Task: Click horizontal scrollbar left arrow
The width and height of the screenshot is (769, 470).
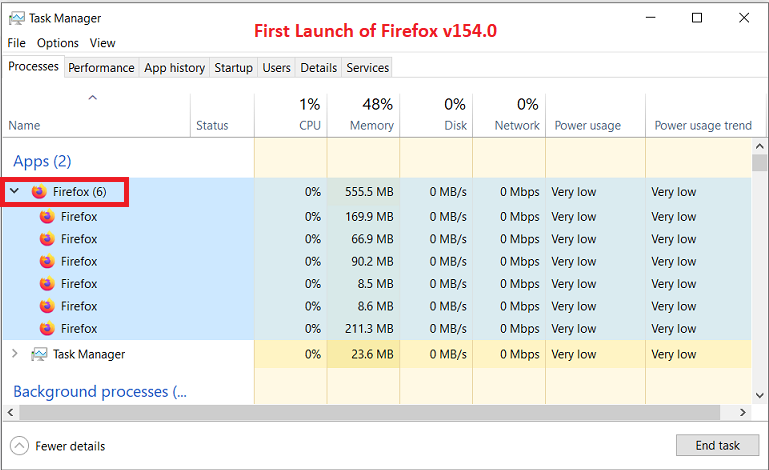Action: click(x=11, y=413)
